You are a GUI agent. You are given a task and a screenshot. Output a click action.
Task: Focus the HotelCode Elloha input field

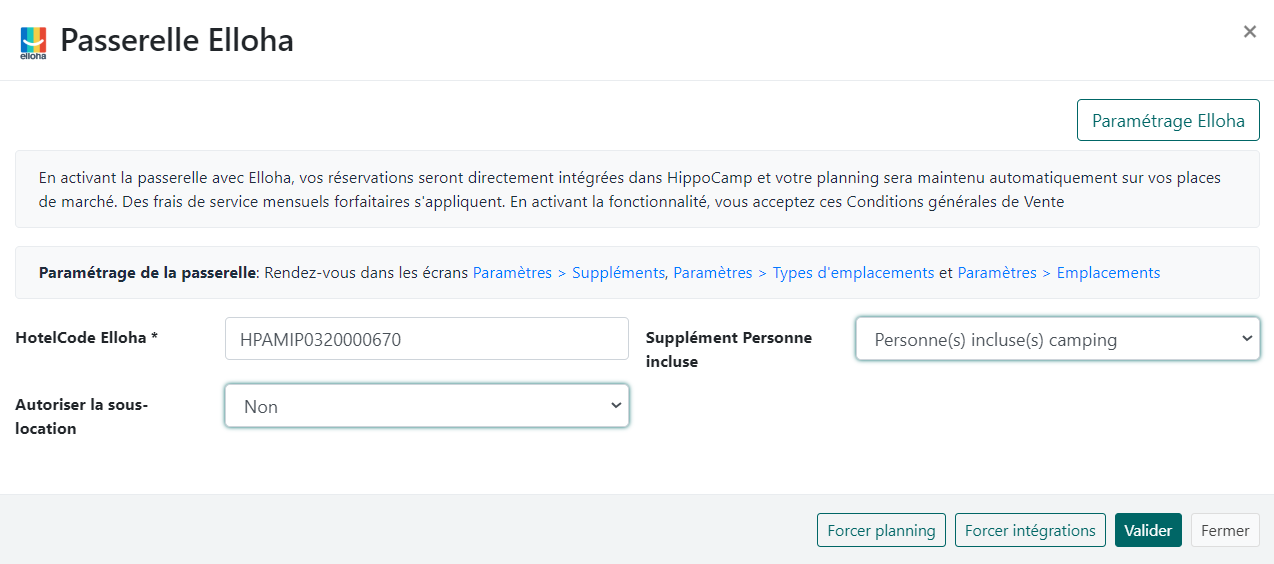tap(426, 339)
